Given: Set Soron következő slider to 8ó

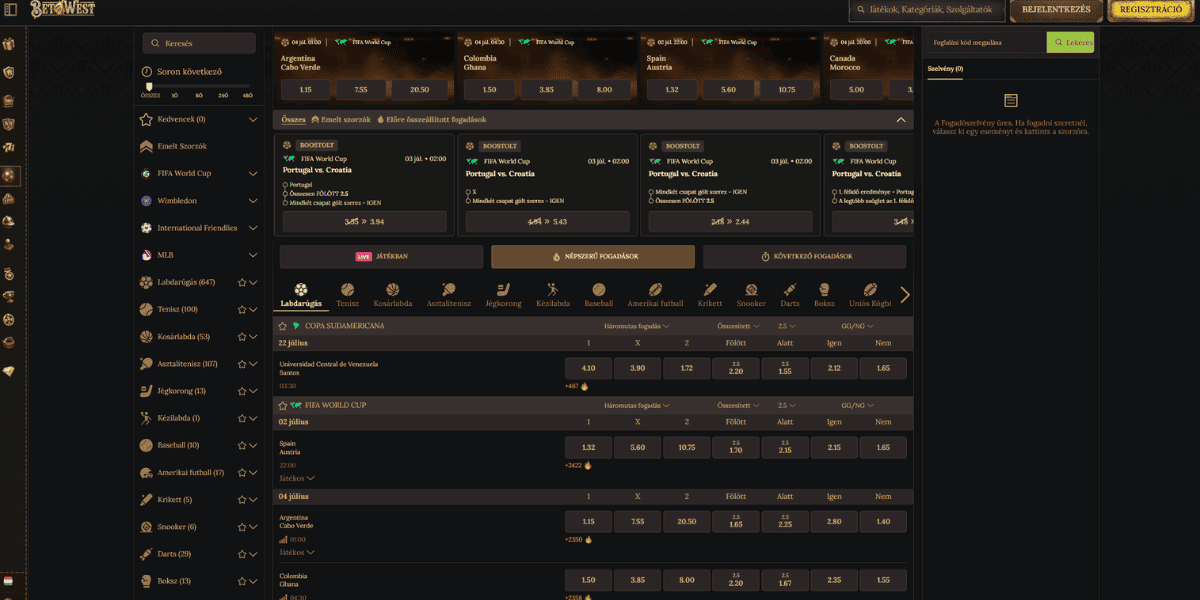Looking at the screenshot, I should [199, 95].
